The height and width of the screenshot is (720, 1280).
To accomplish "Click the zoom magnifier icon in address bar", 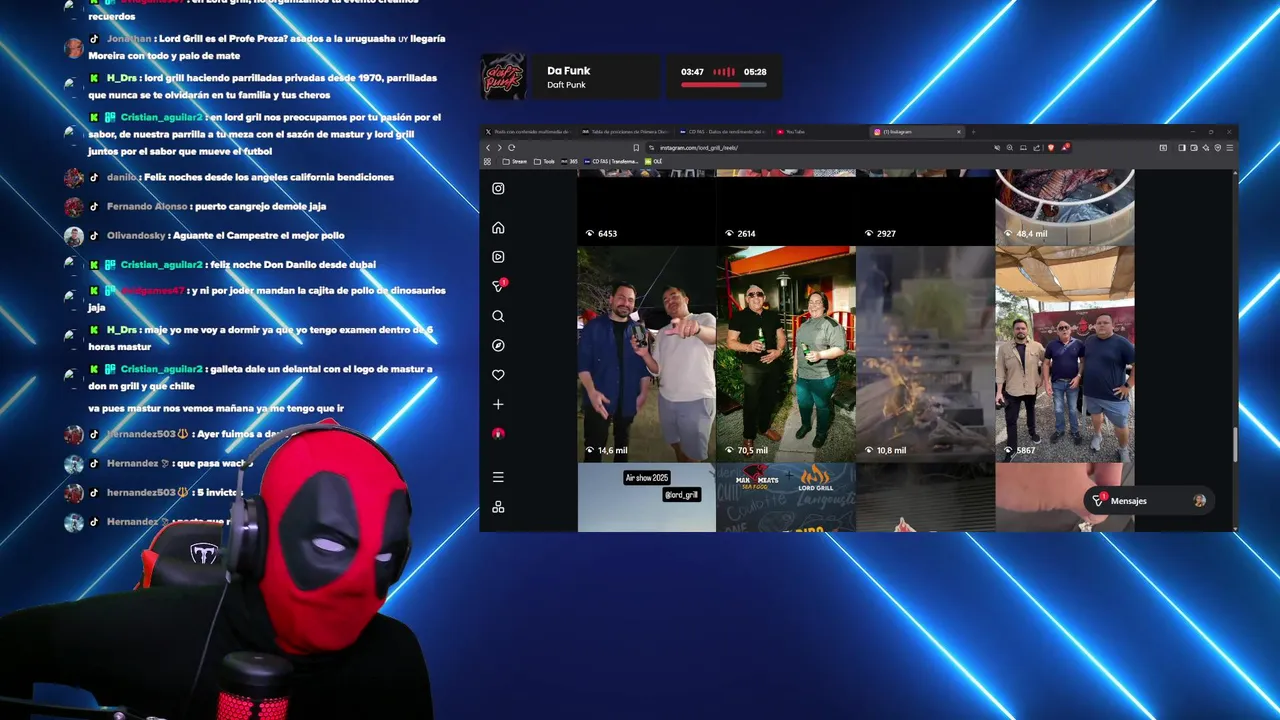I will pyautogui.click(x=1010, y=148).
